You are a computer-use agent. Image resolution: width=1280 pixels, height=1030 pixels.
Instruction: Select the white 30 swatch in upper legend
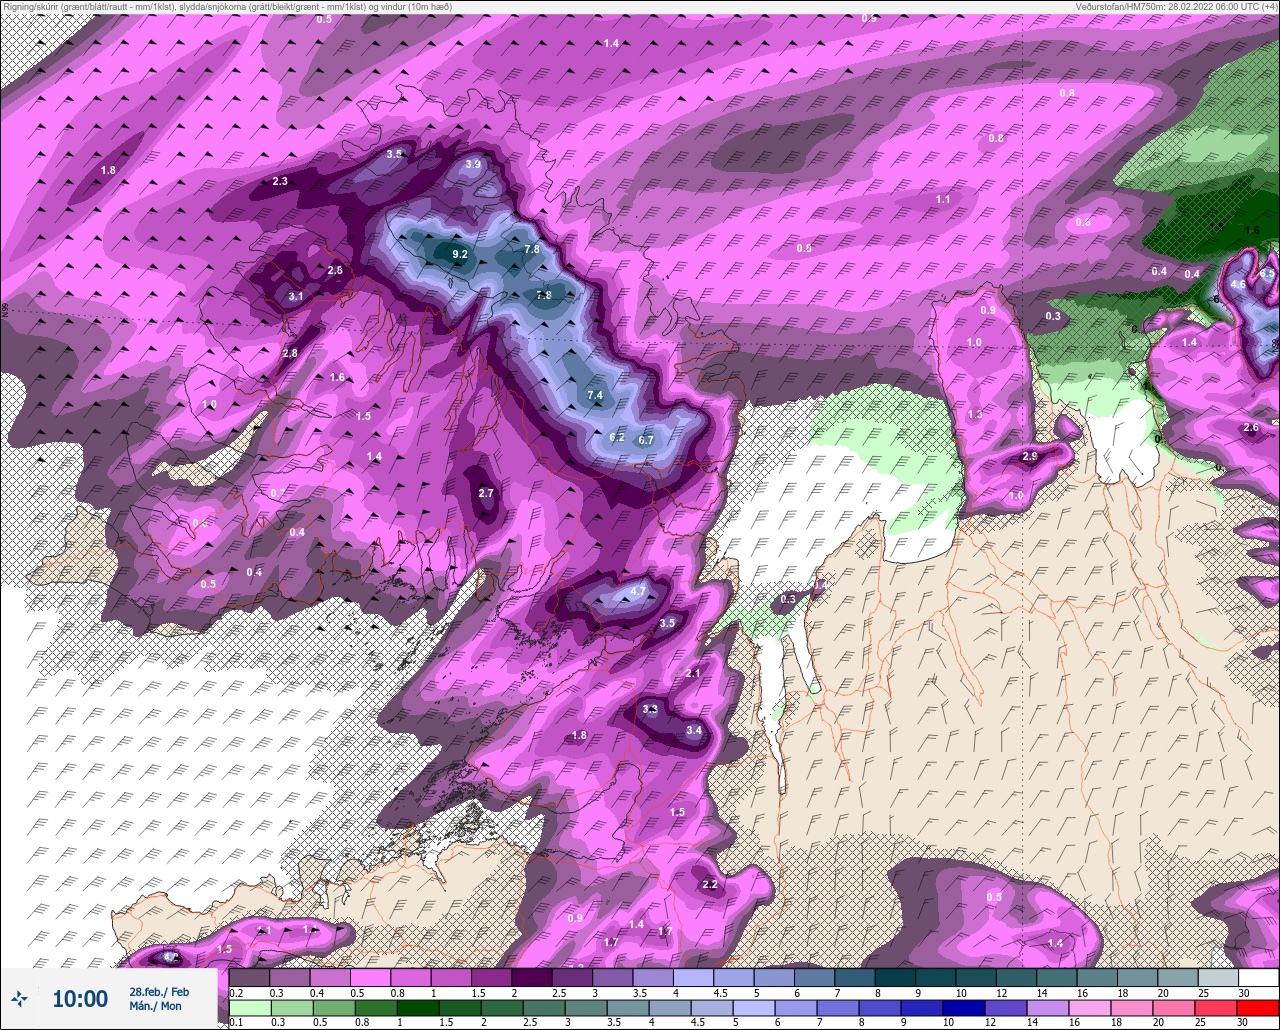[x=1258, y=977]
